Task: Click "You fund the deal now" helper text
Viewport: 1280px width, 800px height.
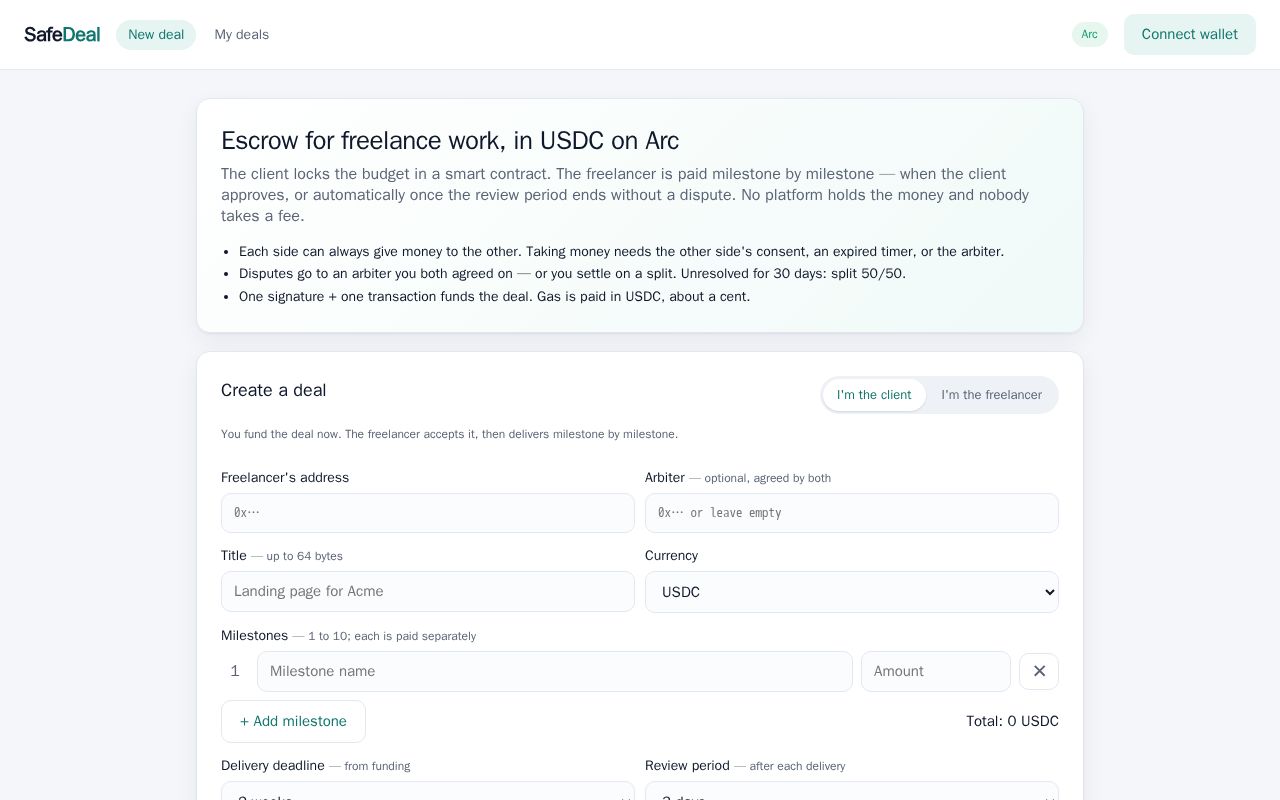Action: click(449, 434)
